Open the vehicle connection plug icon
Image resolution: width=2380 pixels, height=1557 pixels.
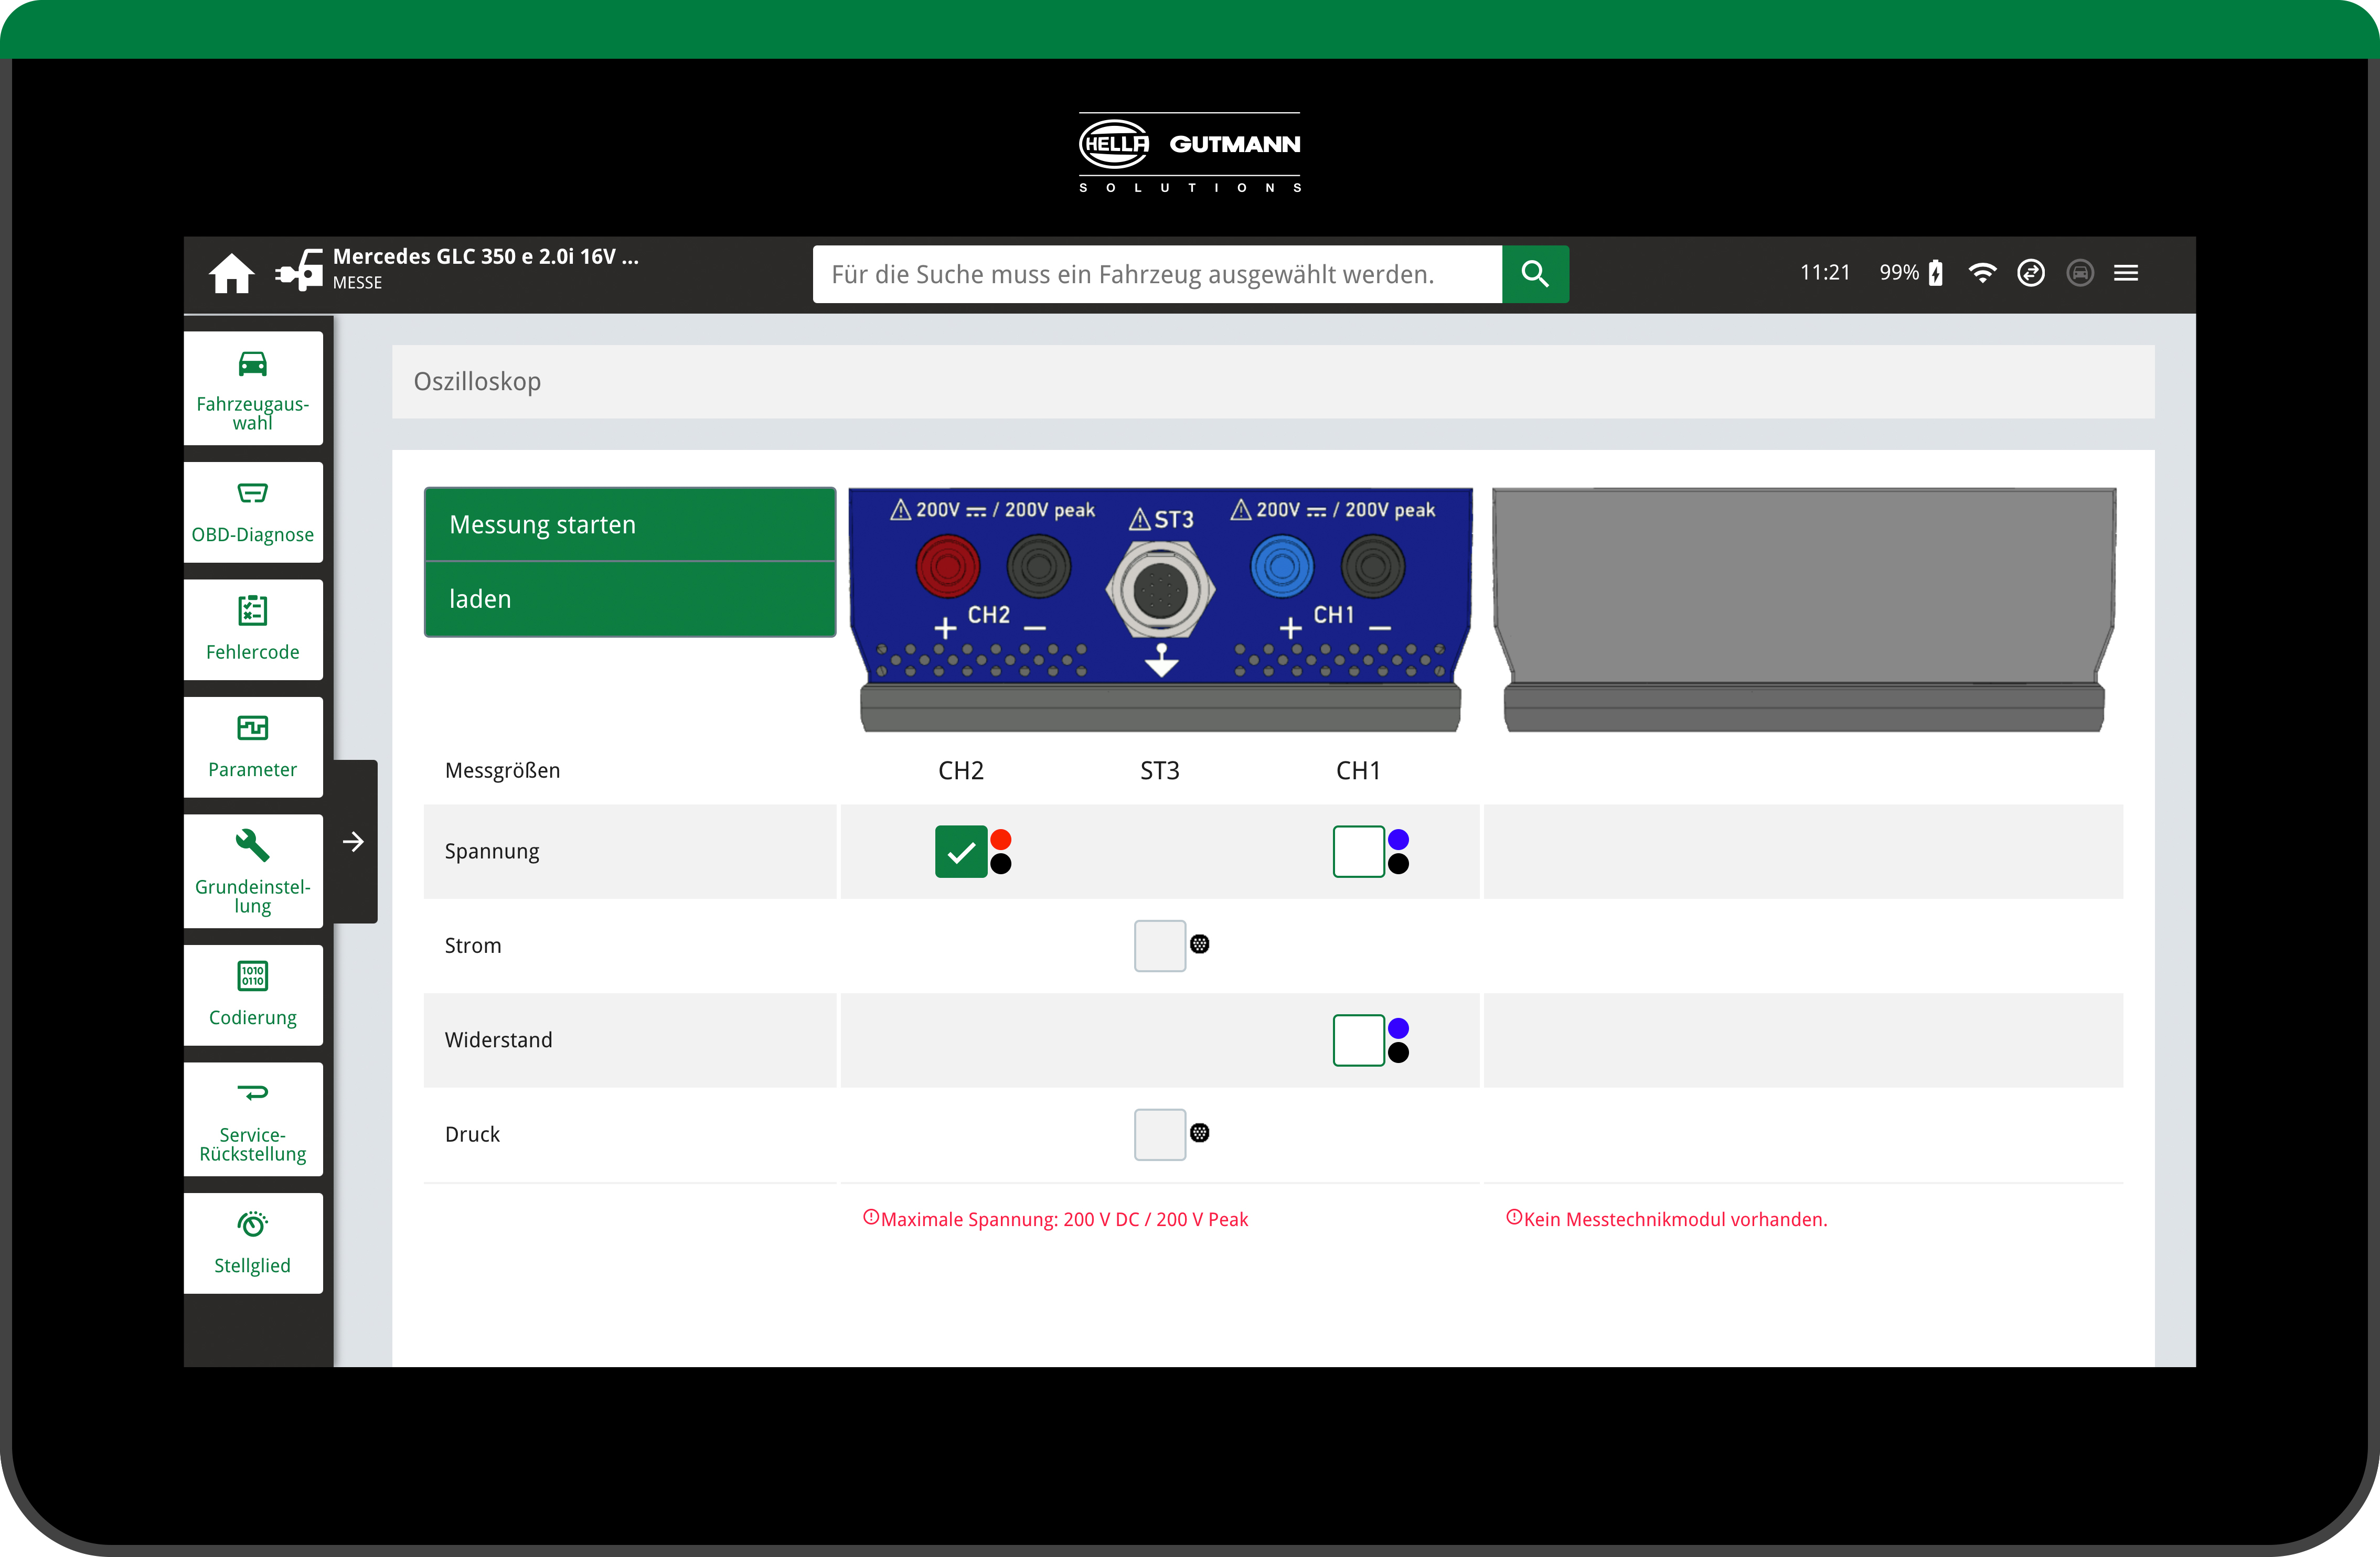pos(298,270)
